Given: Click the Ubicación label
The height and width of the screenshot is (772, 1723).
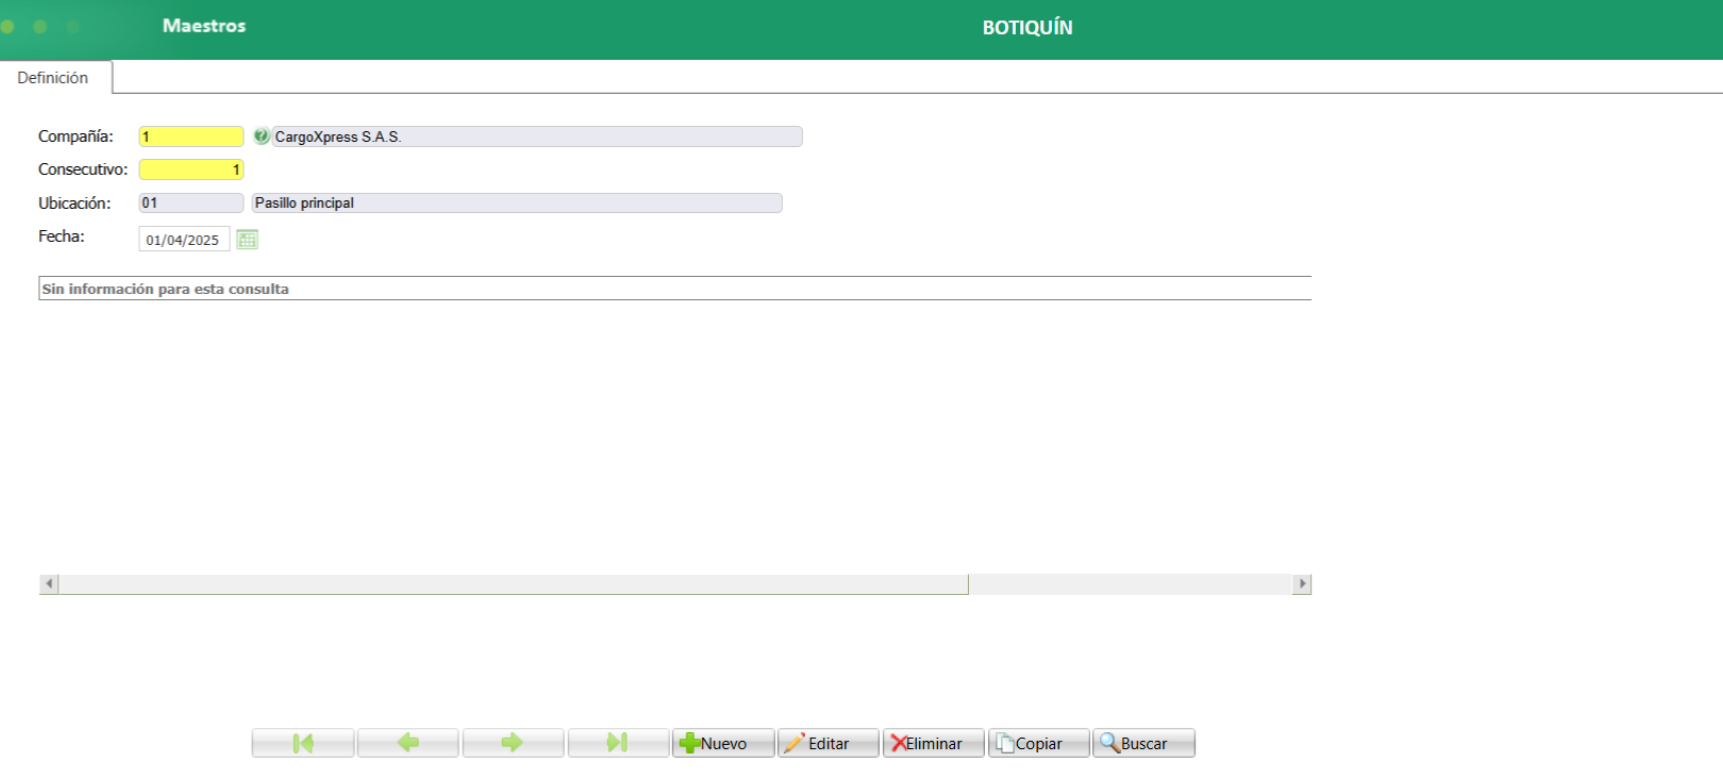Looking at the screenshot, I should [74, 203].
